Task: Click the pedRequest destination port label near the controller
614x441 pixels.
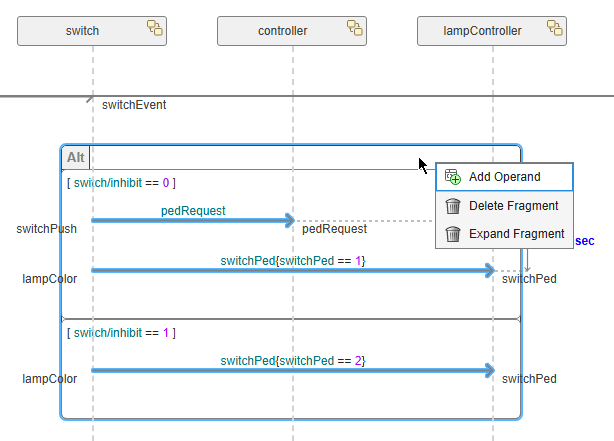Action: 334,229
